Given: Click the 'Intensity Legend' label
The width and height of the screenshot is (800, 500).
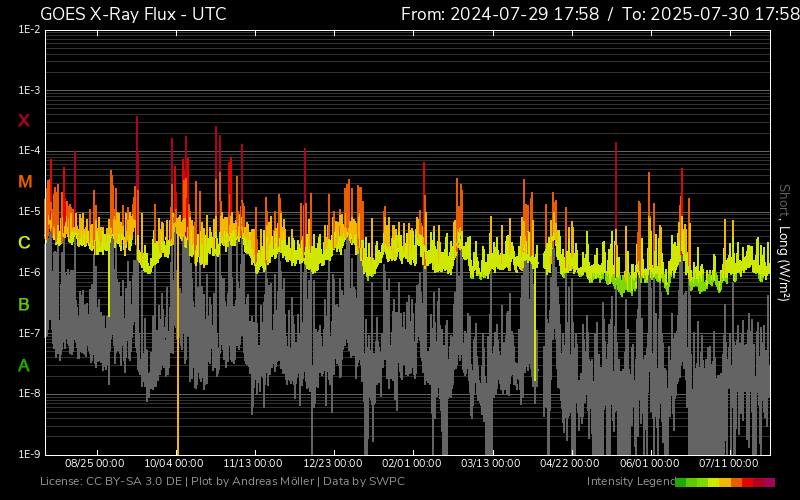Looking at the screenshot, I should (x=631, y=481).
